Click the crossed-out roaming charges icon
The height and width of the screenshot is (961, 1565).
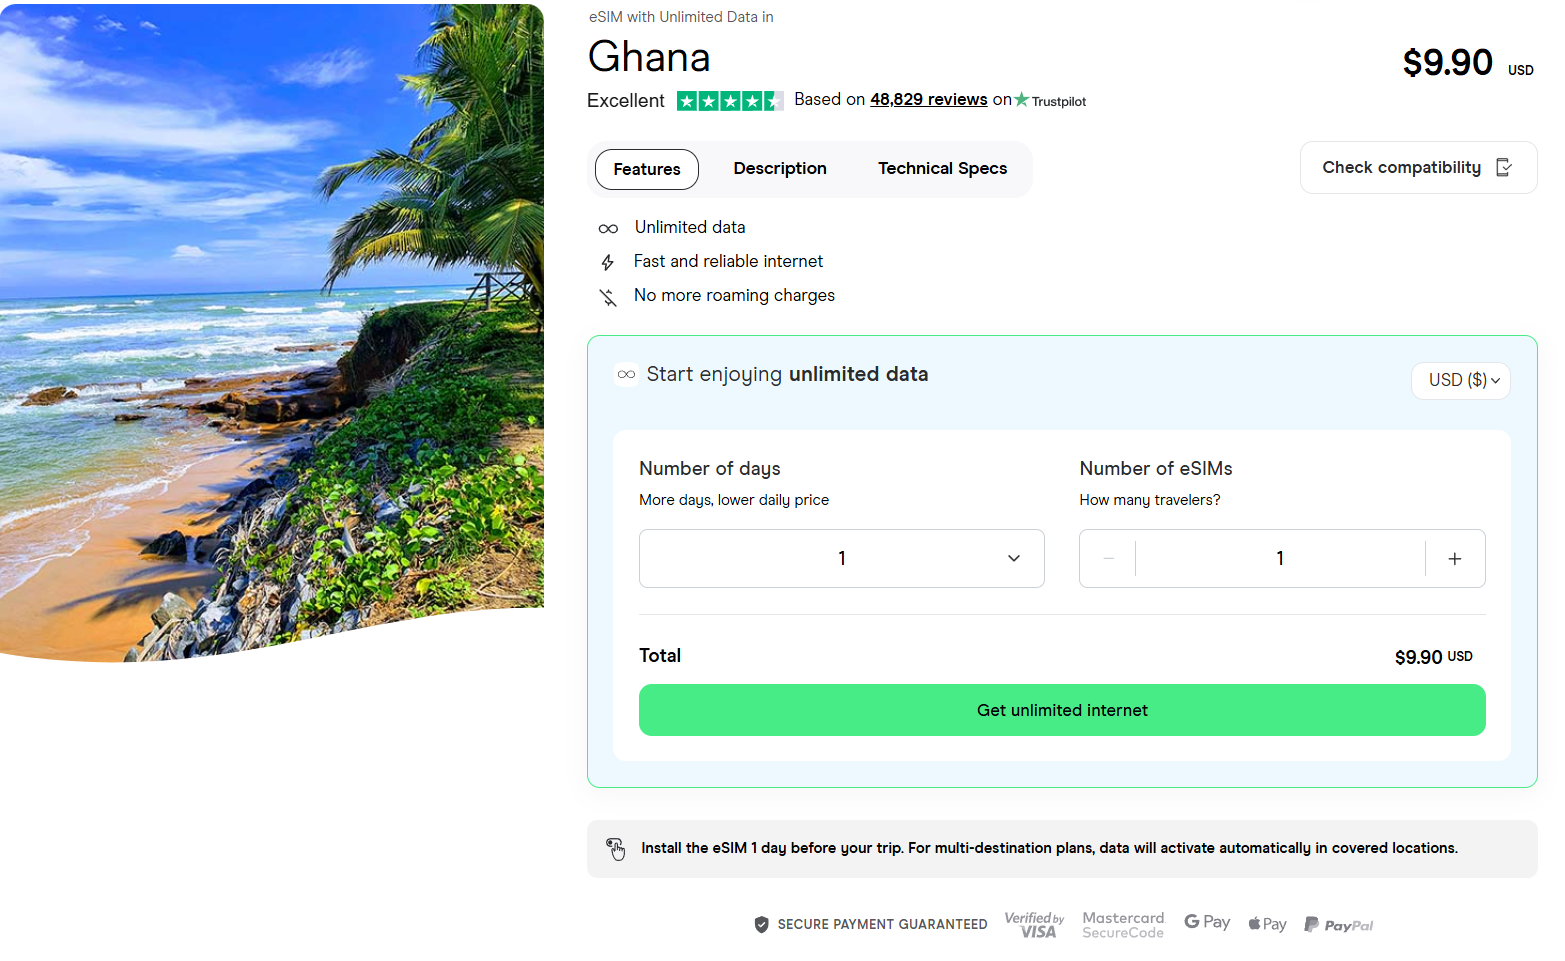[x=608, y=296]
